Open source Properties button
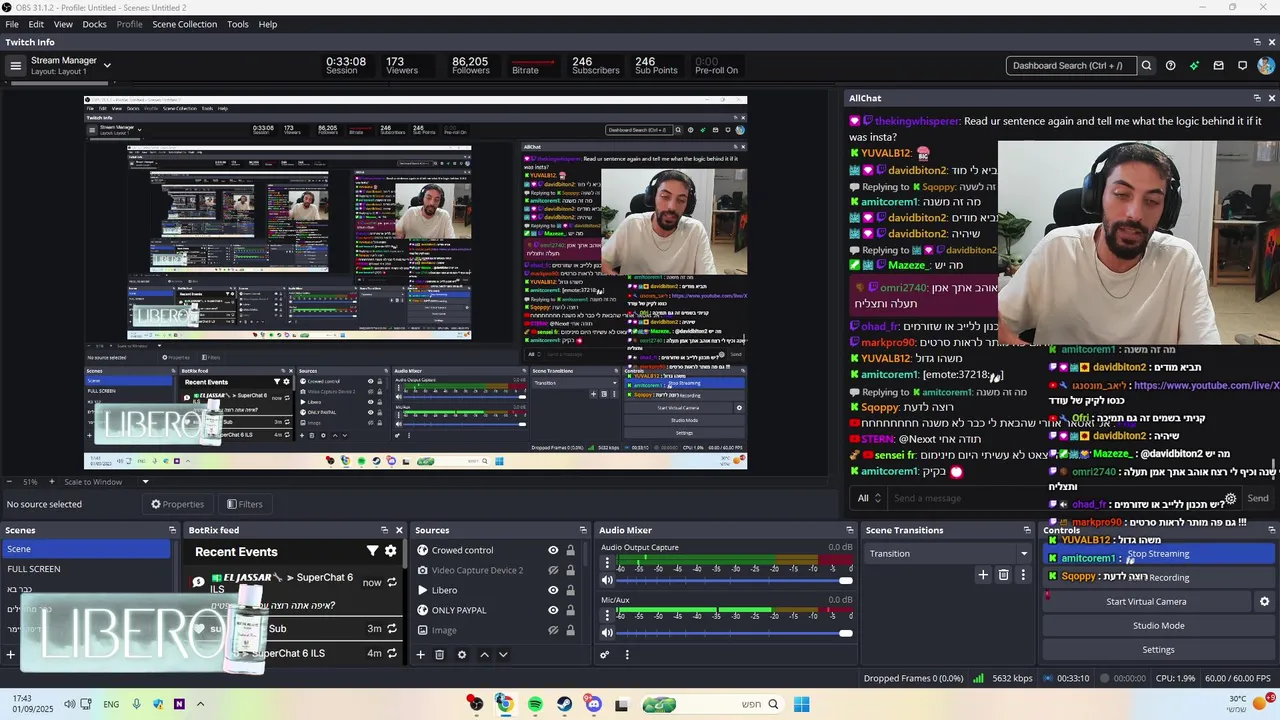Image resolution: width=1280 pixels, height=720 pixels. click(x=177, y=504)
